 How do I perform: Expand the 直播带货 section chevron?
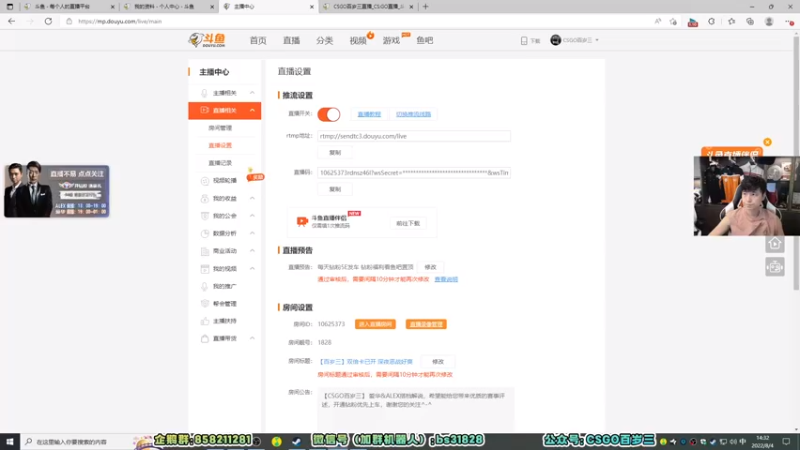point(252,338)
